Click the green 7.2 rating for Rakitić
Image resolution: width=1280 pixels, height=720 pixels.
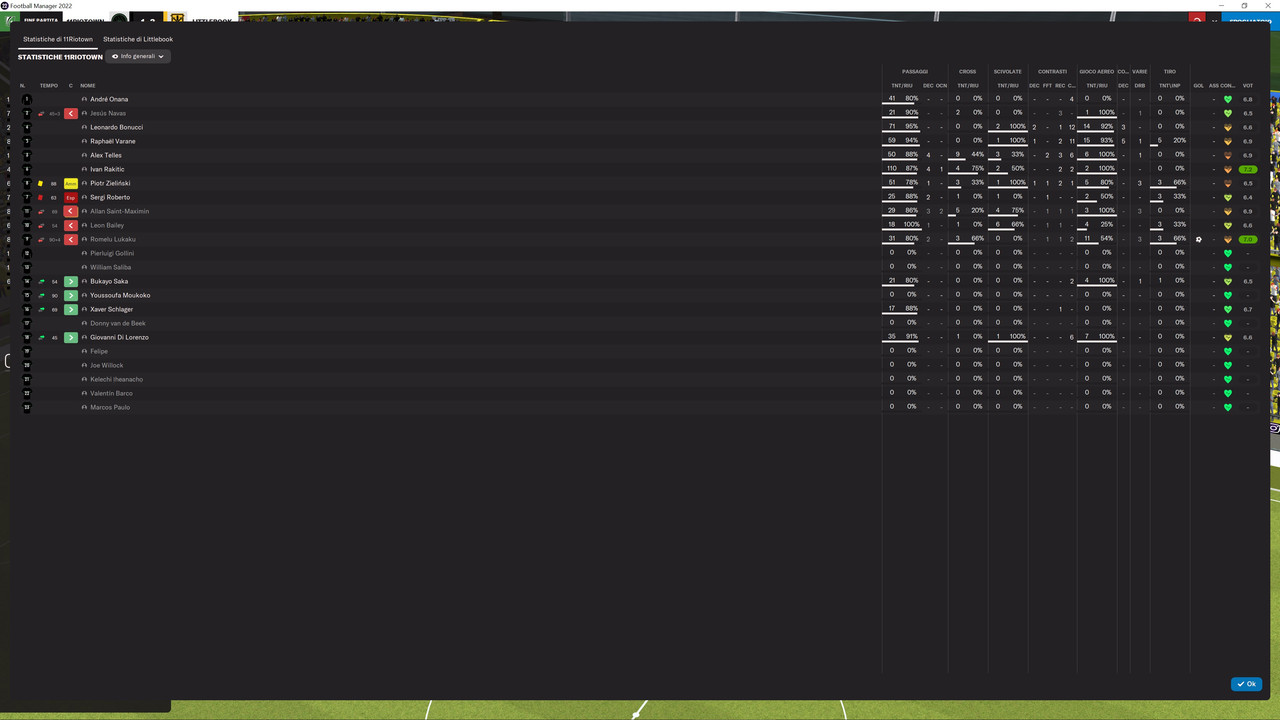pyautogui.click(x=1248, y=170)
